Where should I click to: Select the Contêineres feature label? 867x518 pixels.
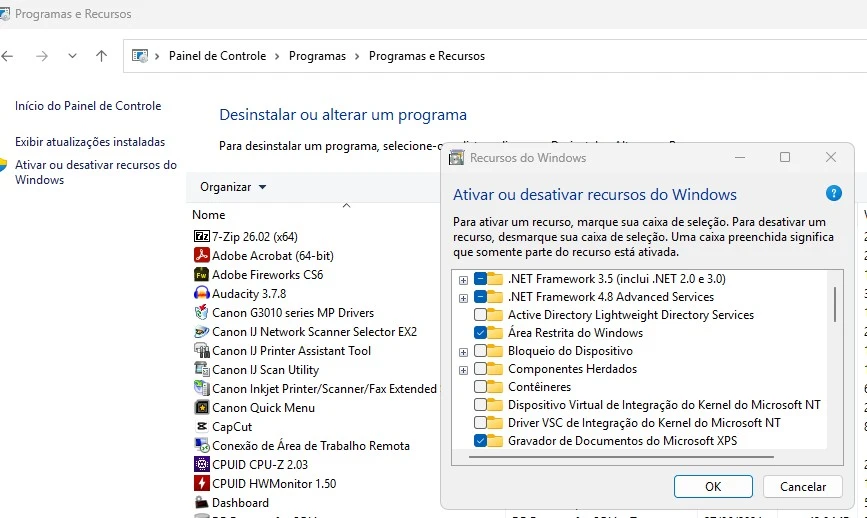pos(539,387)
